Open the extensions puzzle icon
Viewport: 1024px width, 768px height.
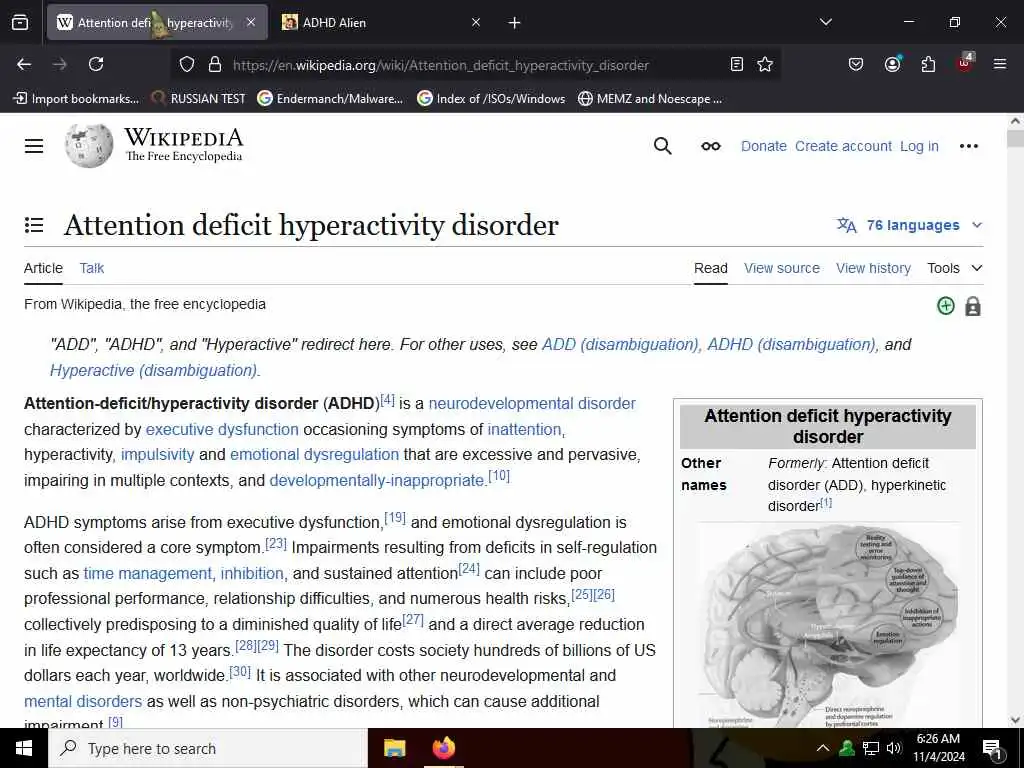[x=928, y=64]
